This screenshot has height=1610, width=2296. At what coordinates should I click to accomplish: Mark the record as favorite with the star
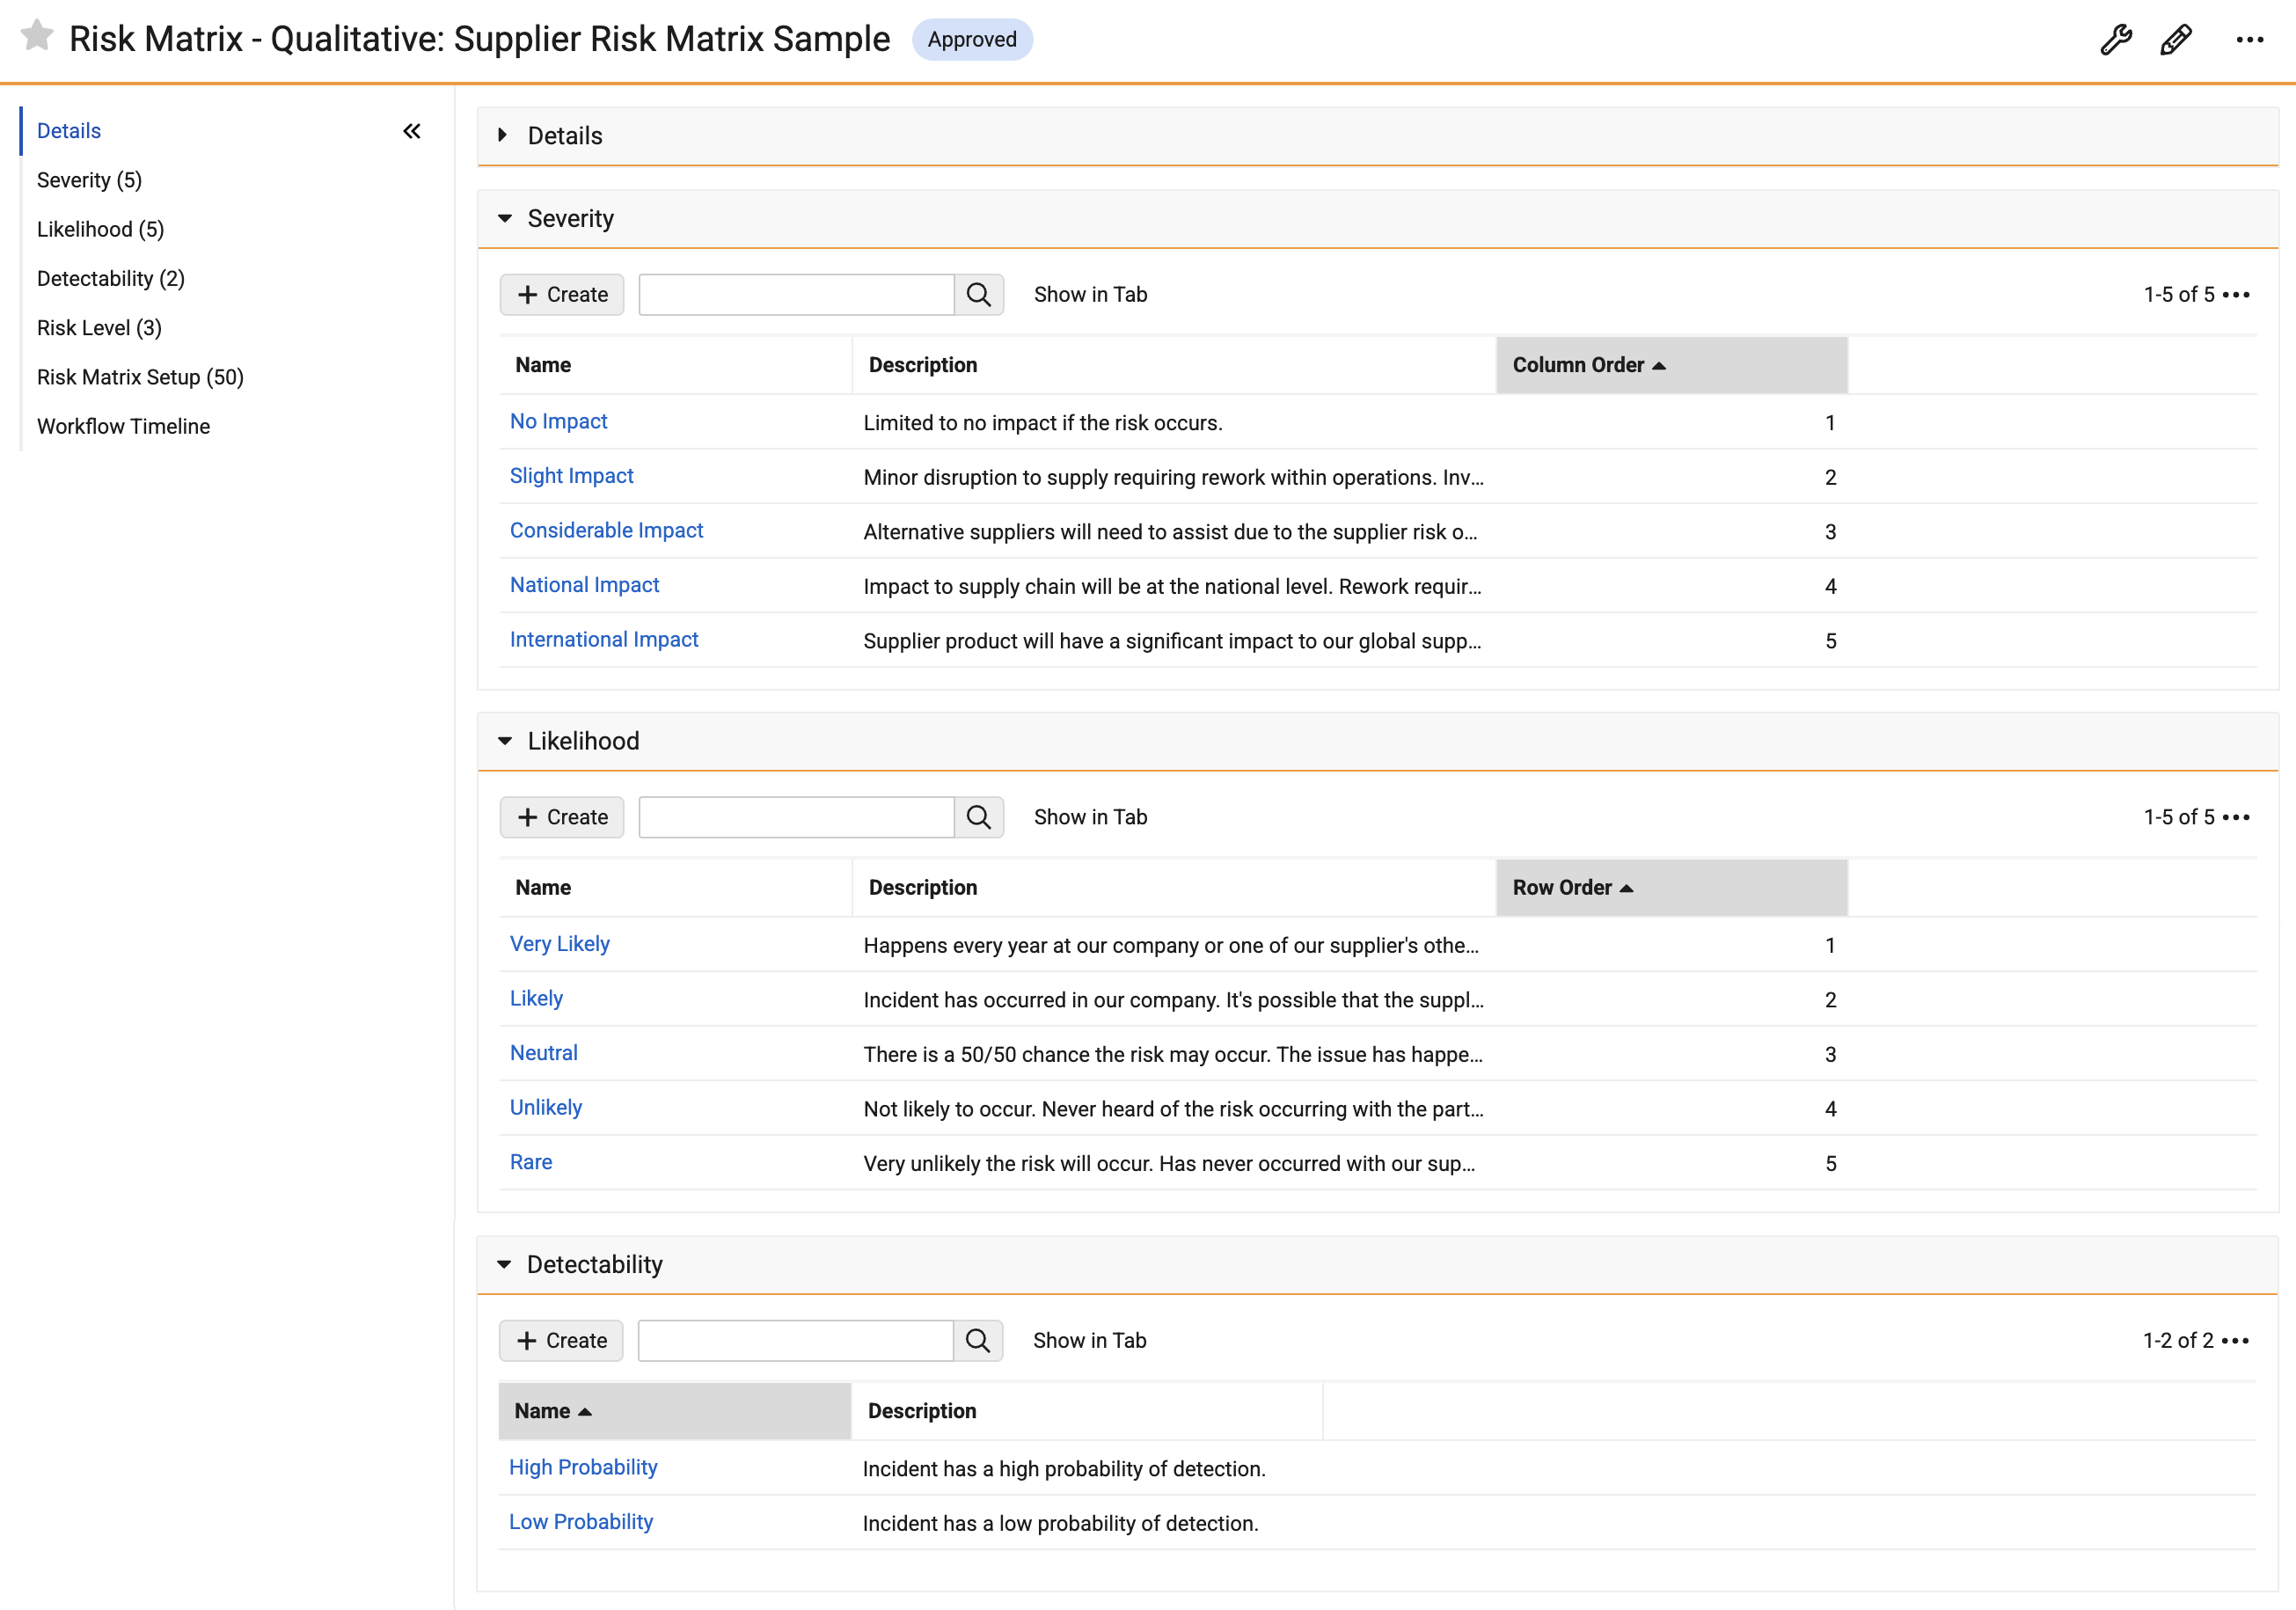37,36
